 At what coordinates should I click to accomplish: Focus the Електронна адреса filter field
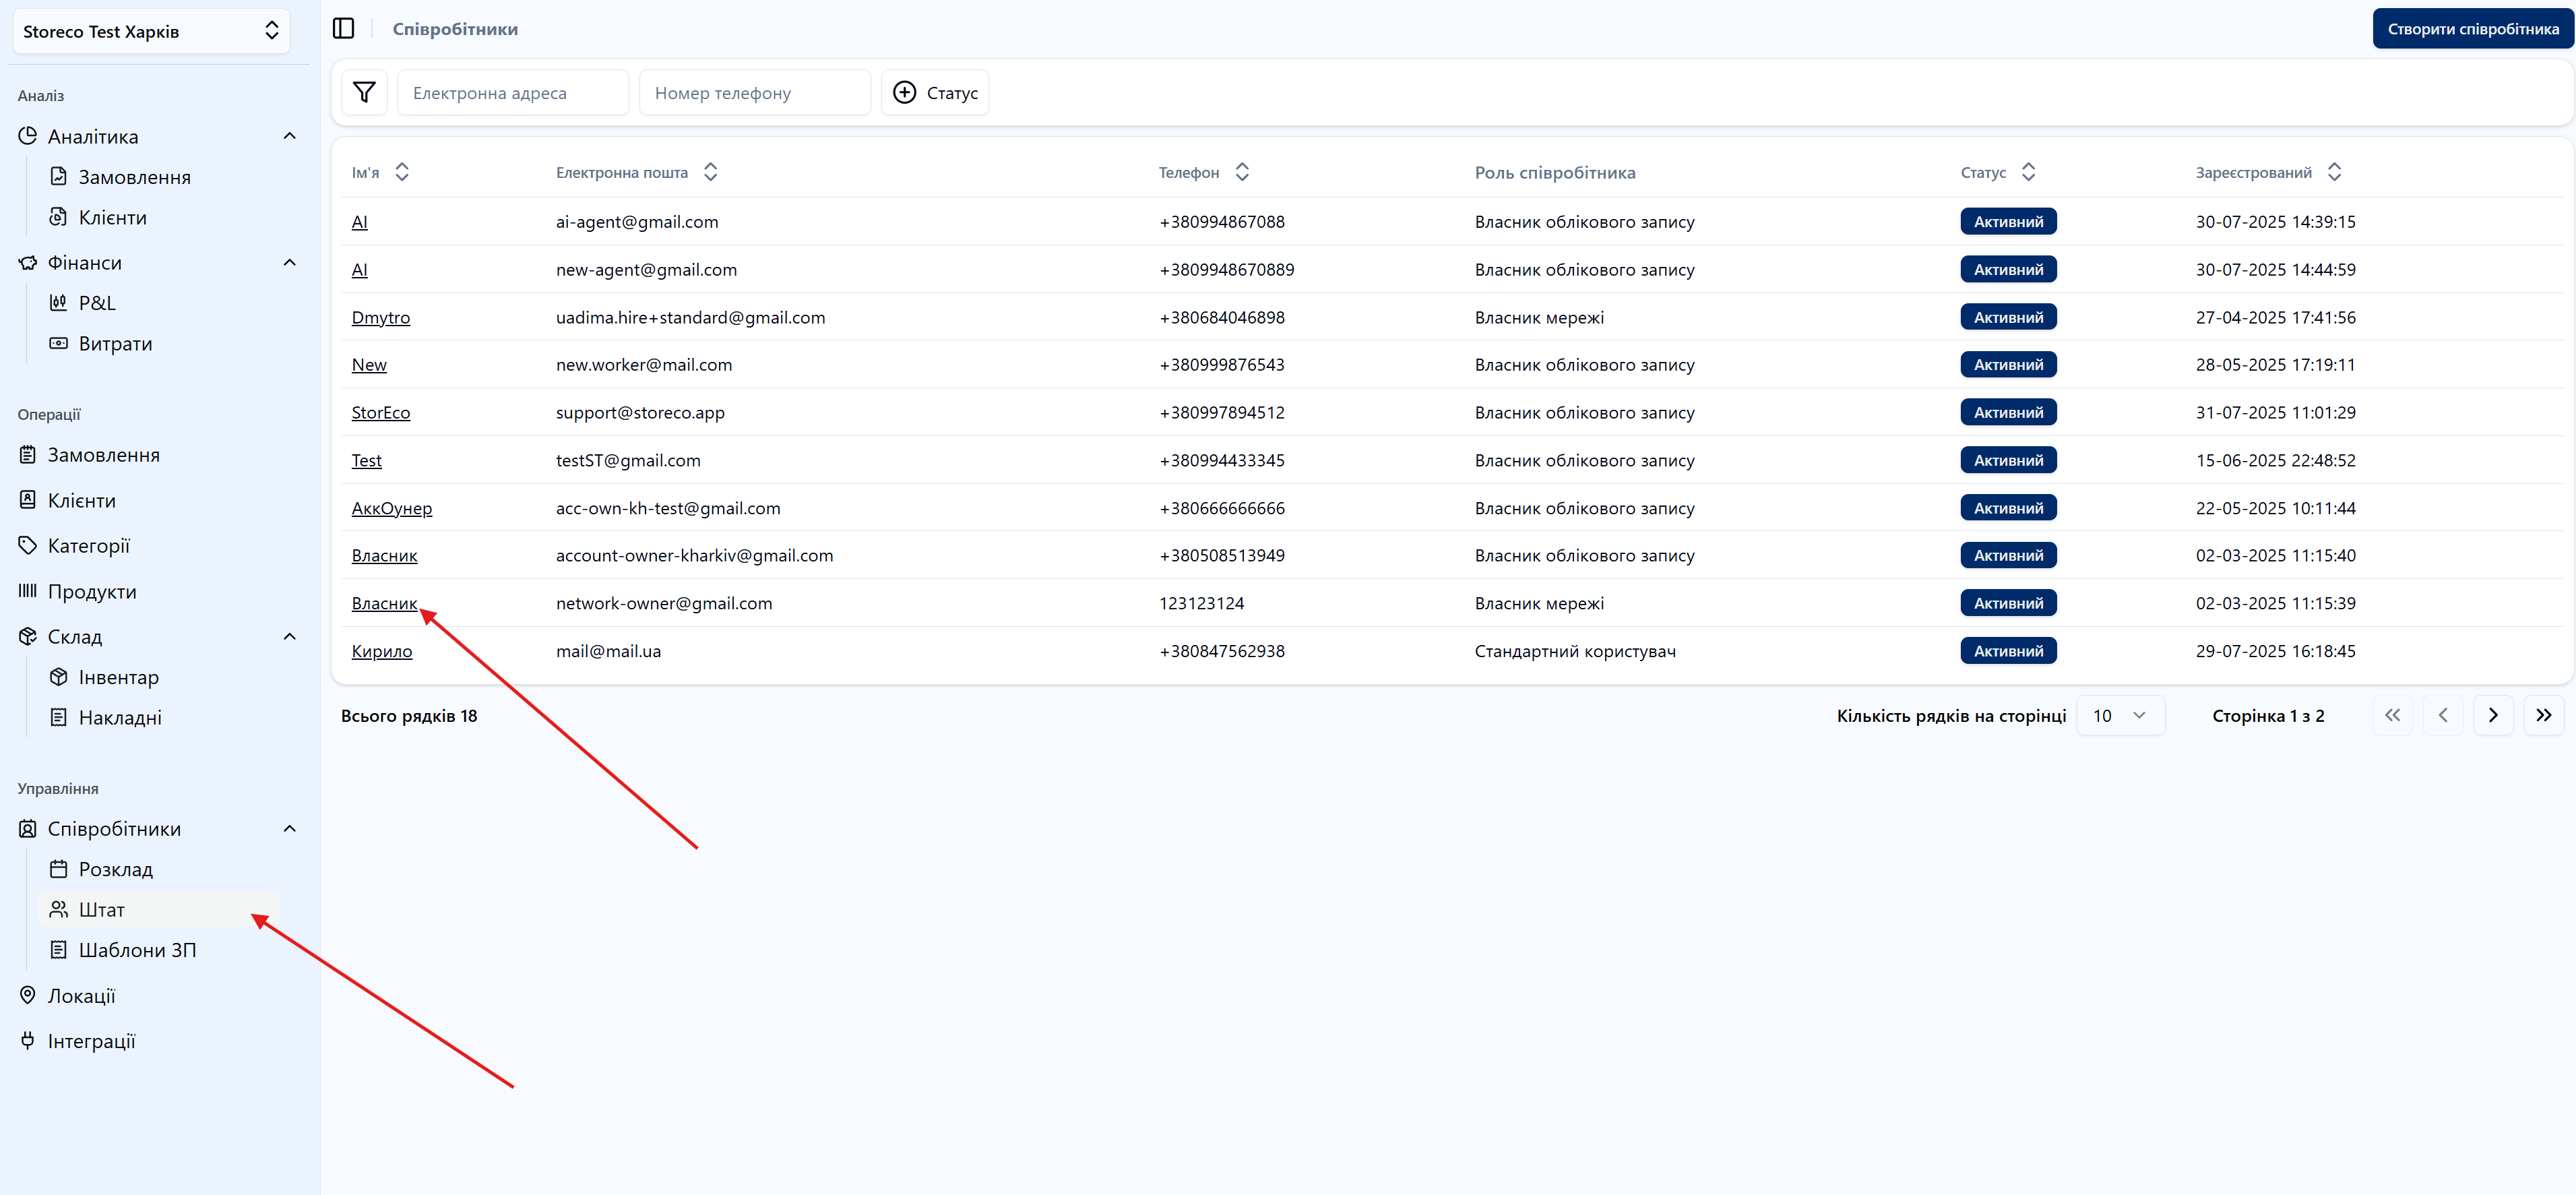[x=513, y=93]
